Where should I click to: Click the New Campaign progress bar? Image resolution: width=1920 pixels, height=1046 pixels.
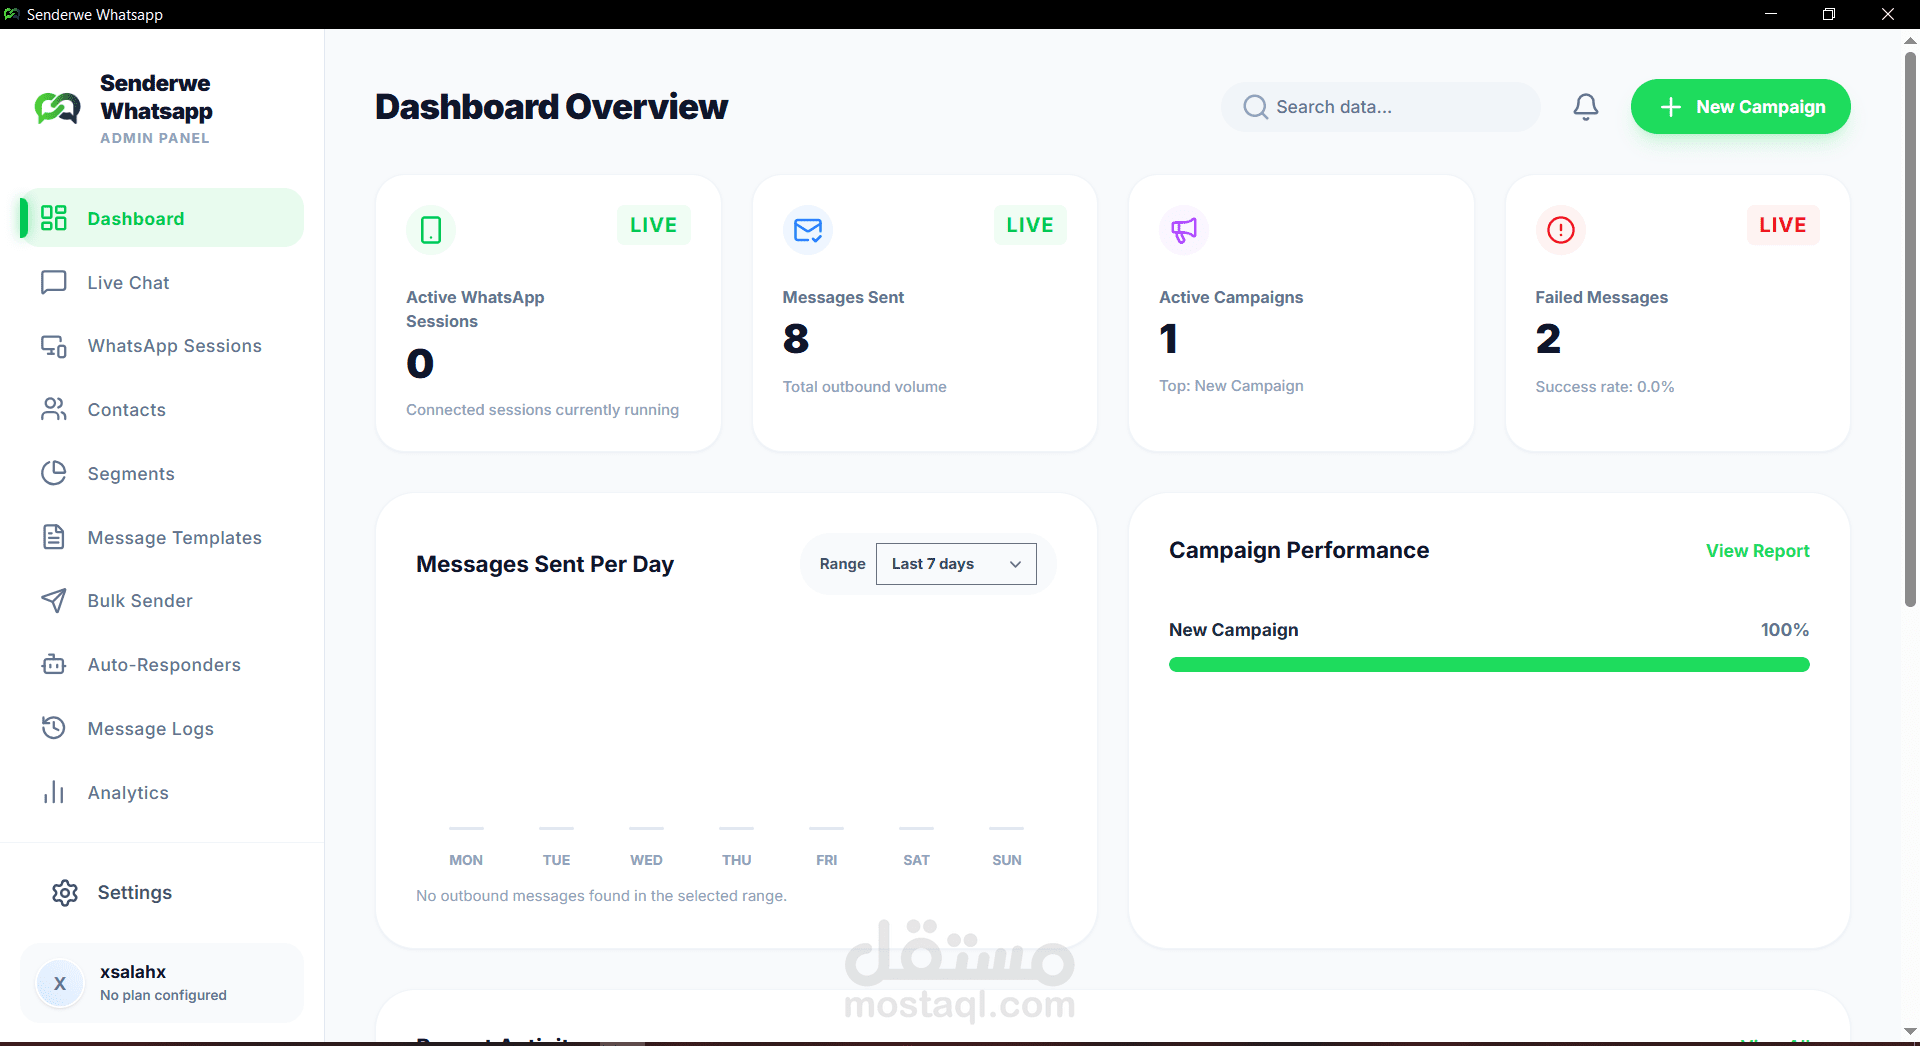point(1489,665)
